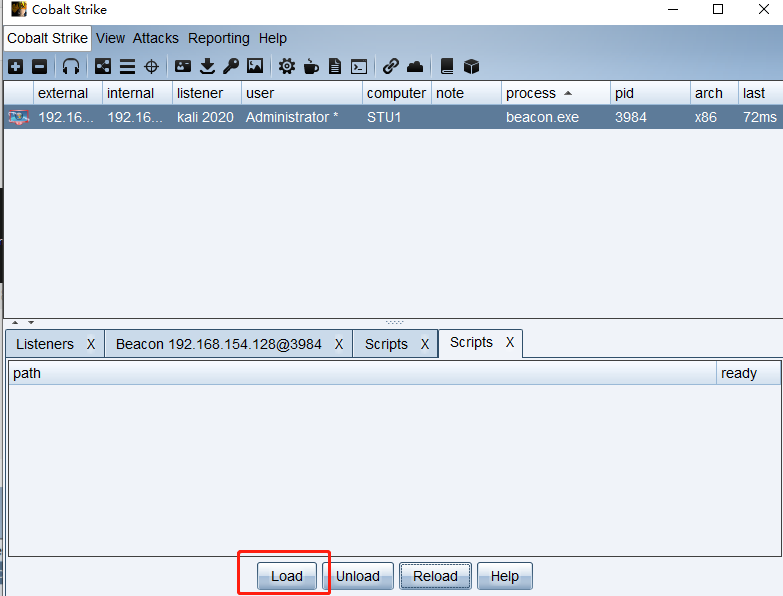The height and width of the screenshot is (596, 783).
Task: Select the beacon.exe process cell
Action: (555, 117)
